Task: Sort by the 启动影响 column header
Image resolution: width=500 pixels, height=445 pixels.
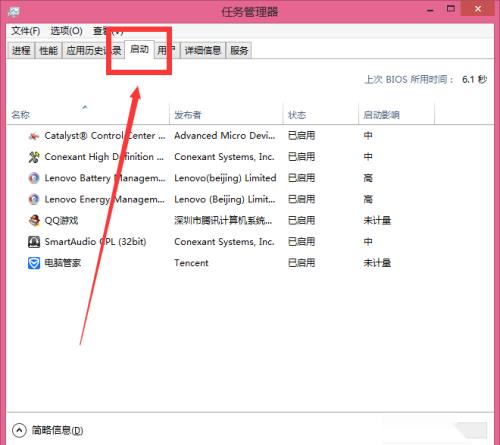Action: 396,114
